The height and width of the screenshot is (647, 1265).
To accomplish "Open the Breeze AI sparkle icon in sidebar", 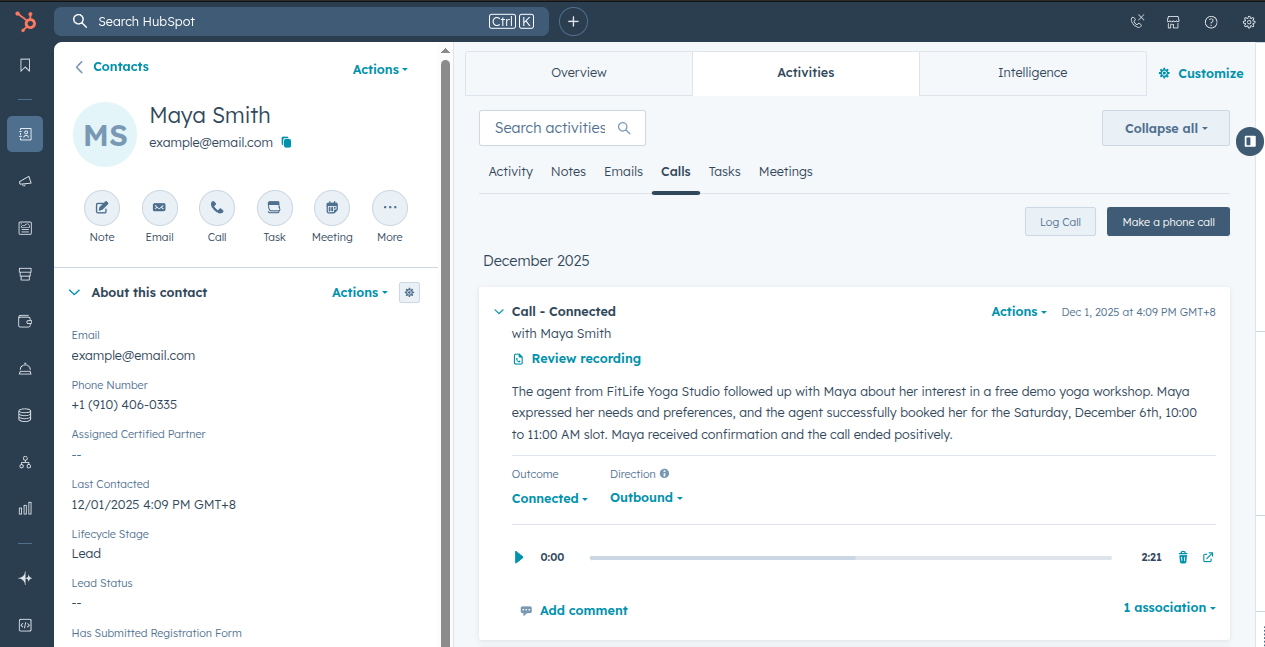I will pyautogui.click(x=25, y=578).
